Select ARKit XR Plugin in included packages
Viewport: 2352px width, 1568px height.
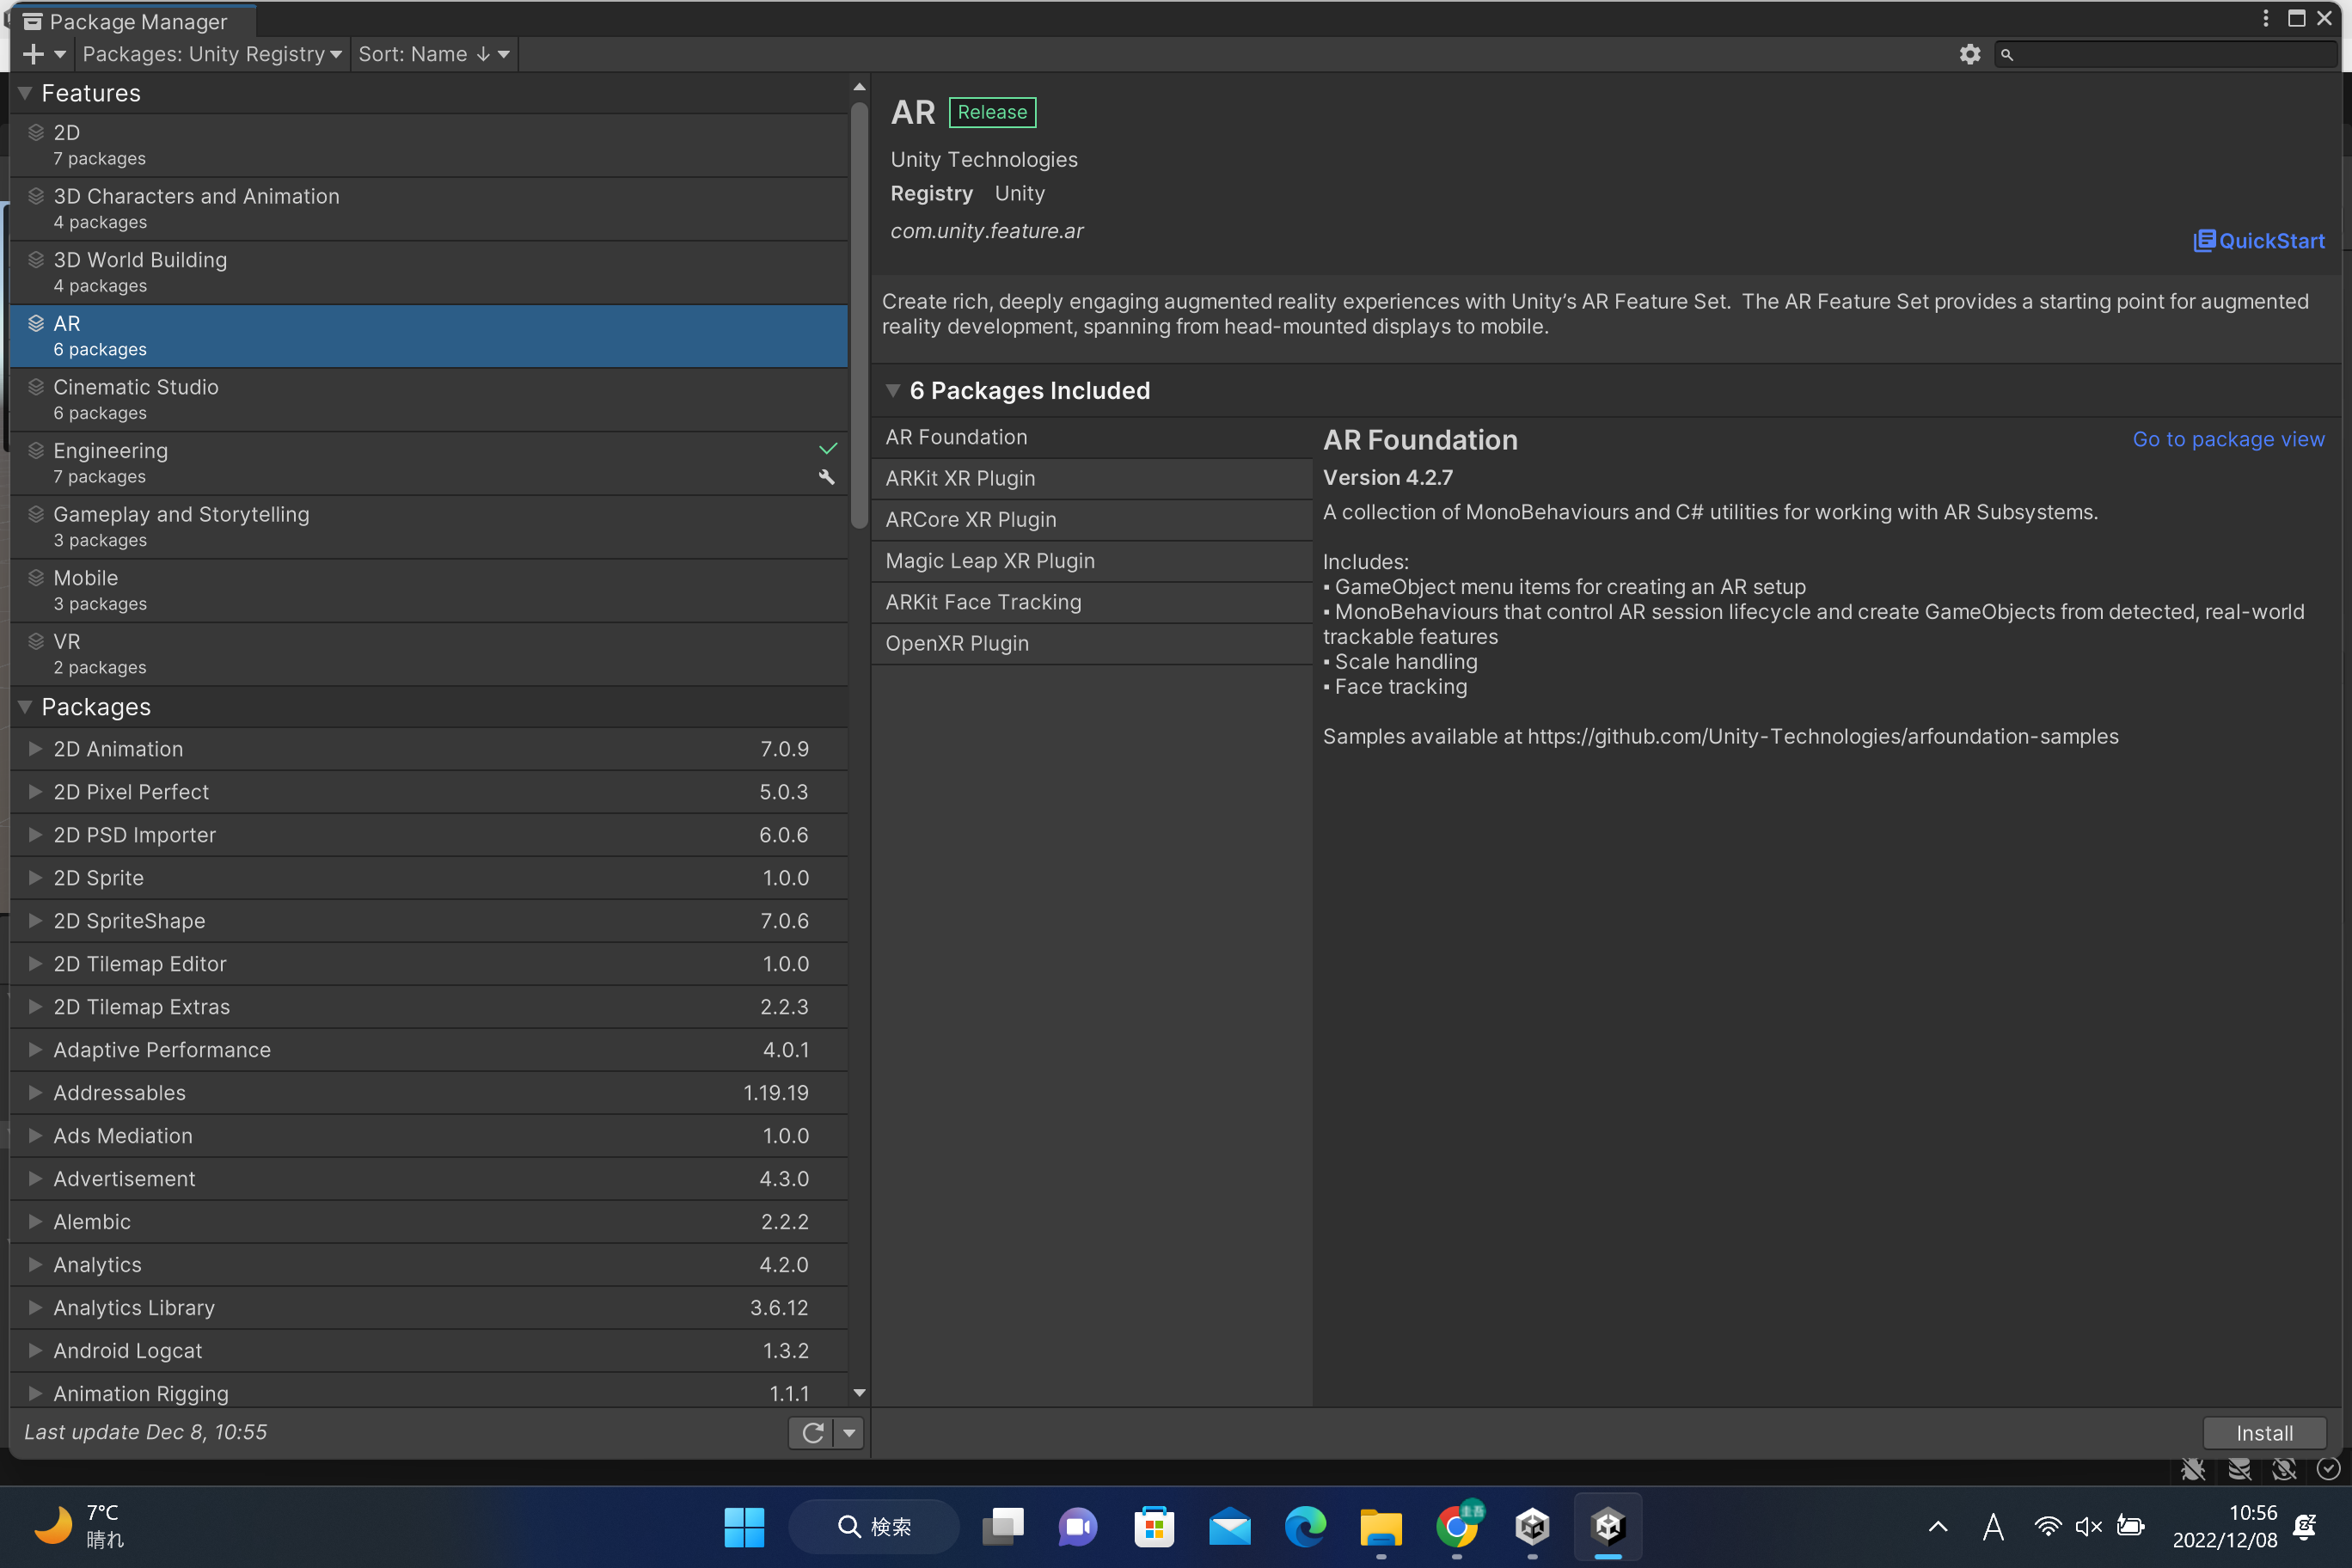pyautogui.click(x=960, y=478)
